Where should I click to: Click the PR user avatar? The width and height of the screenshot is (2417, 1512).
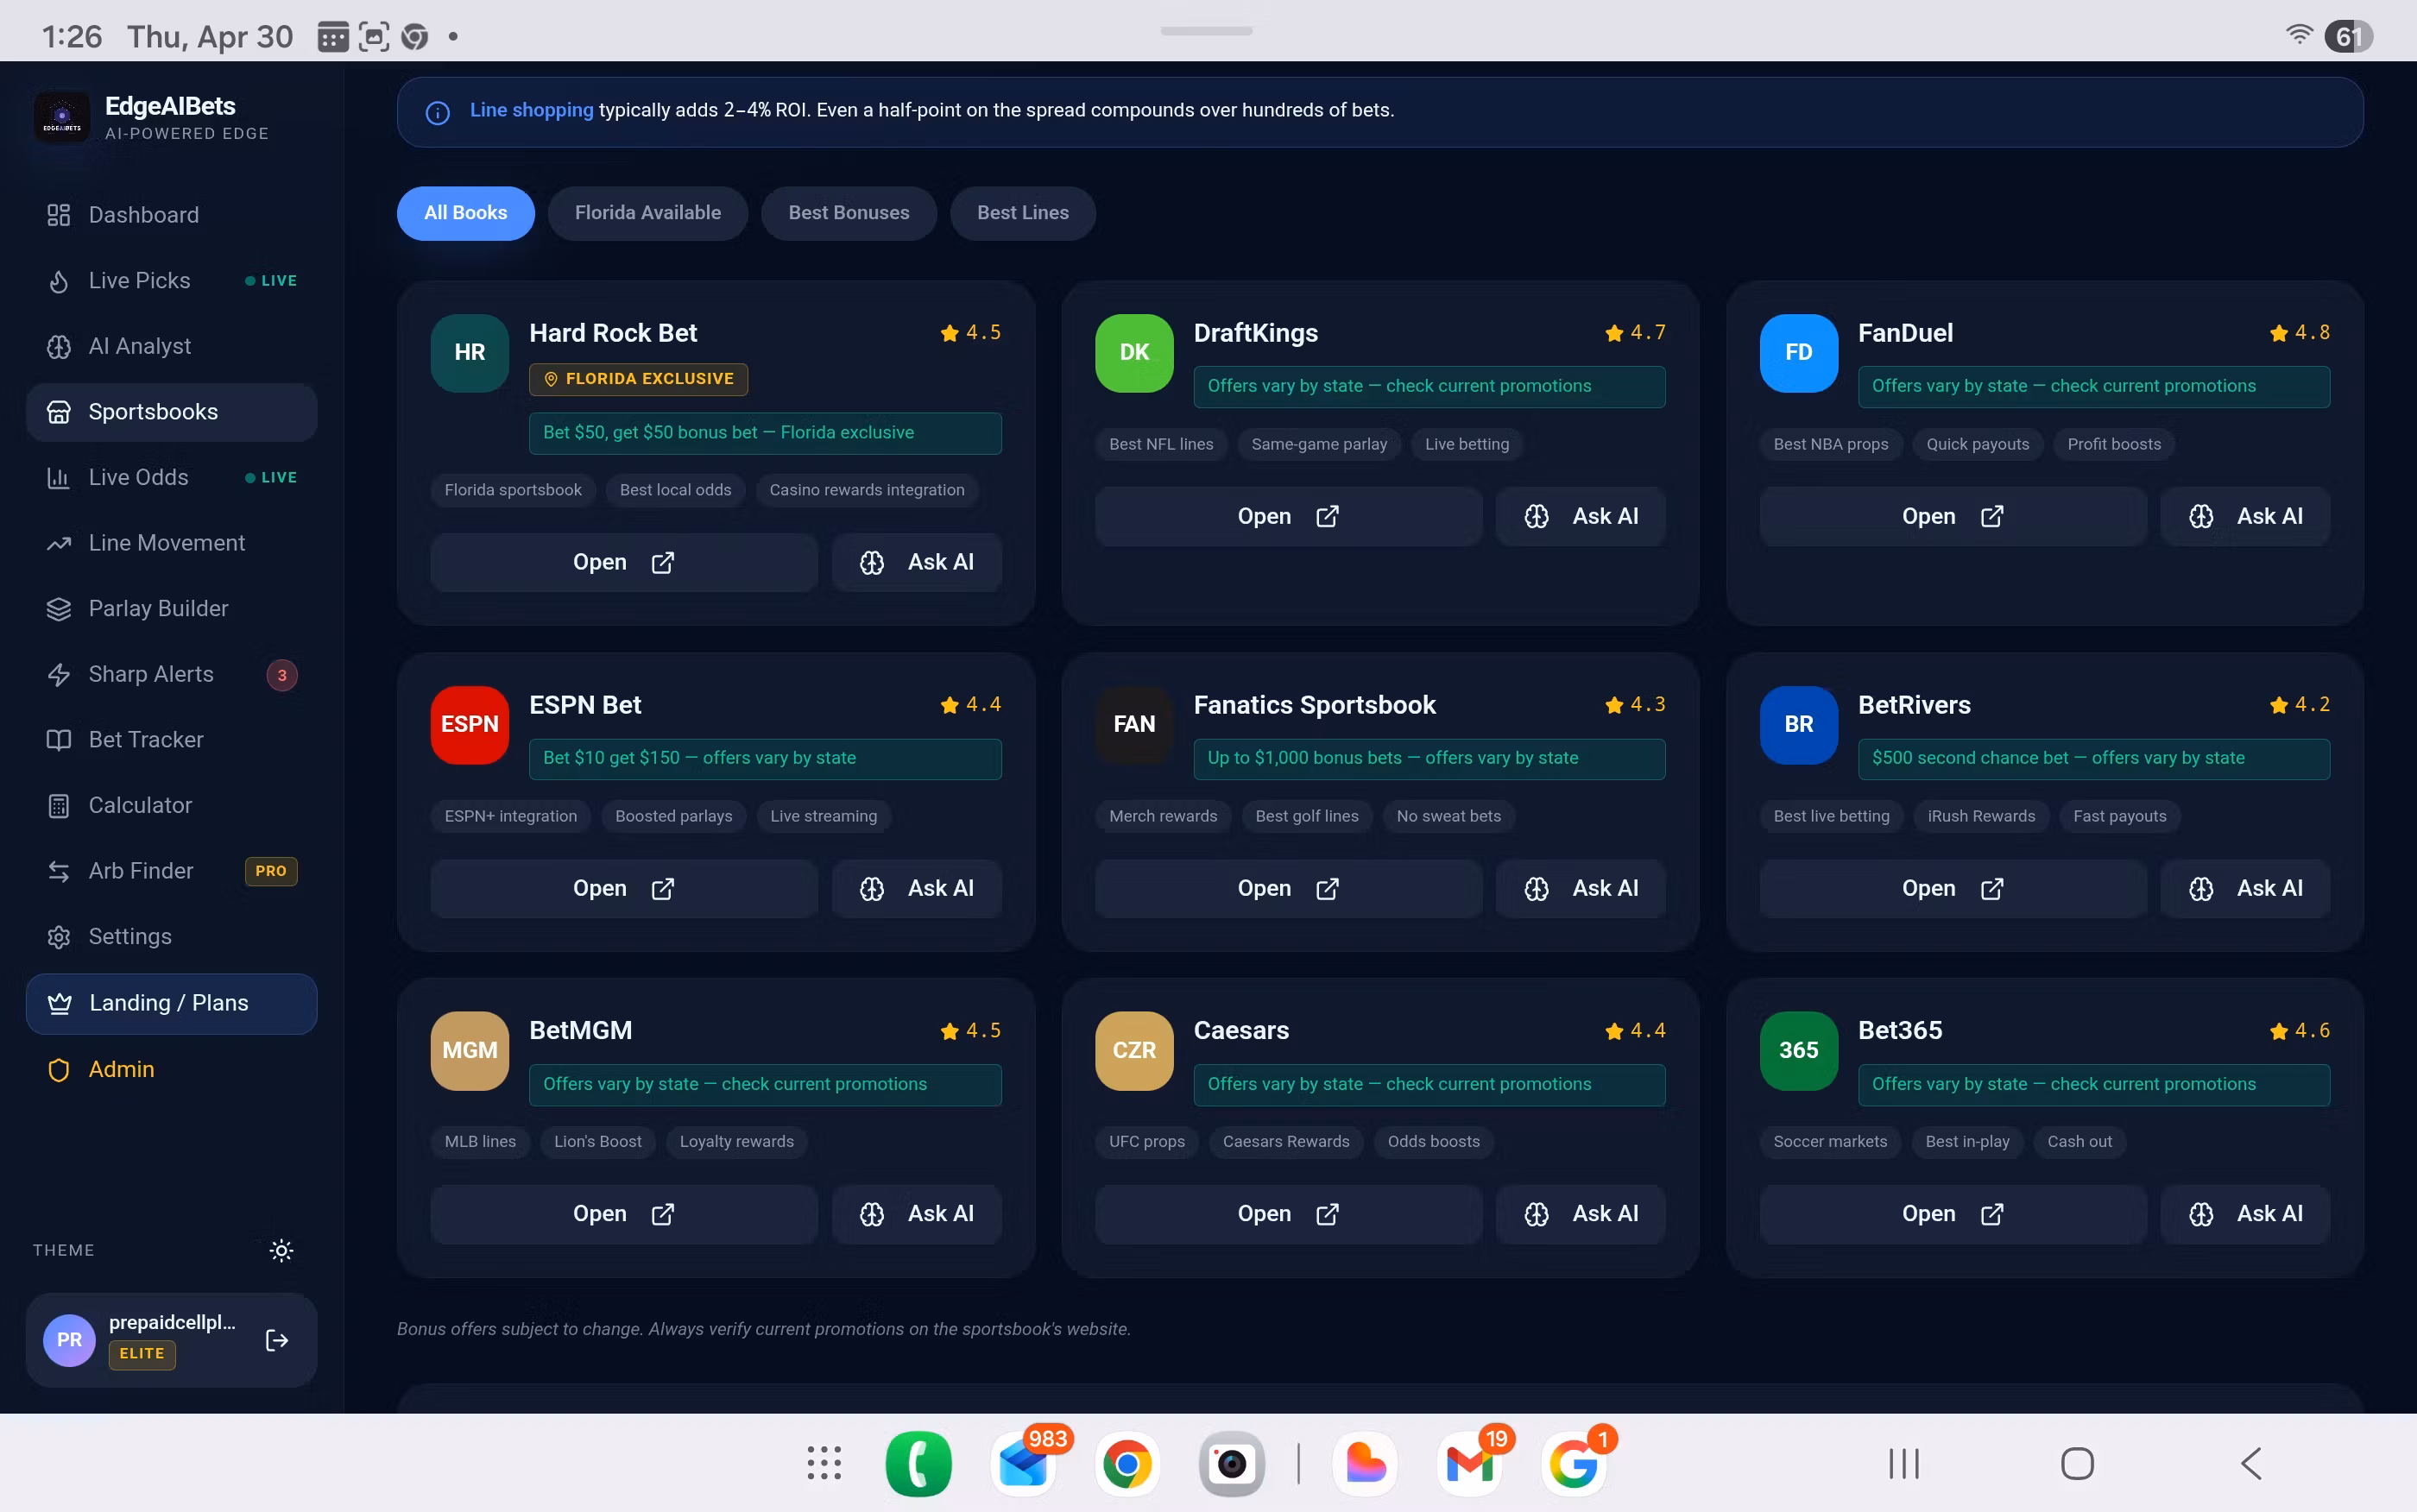point(69,1340)
